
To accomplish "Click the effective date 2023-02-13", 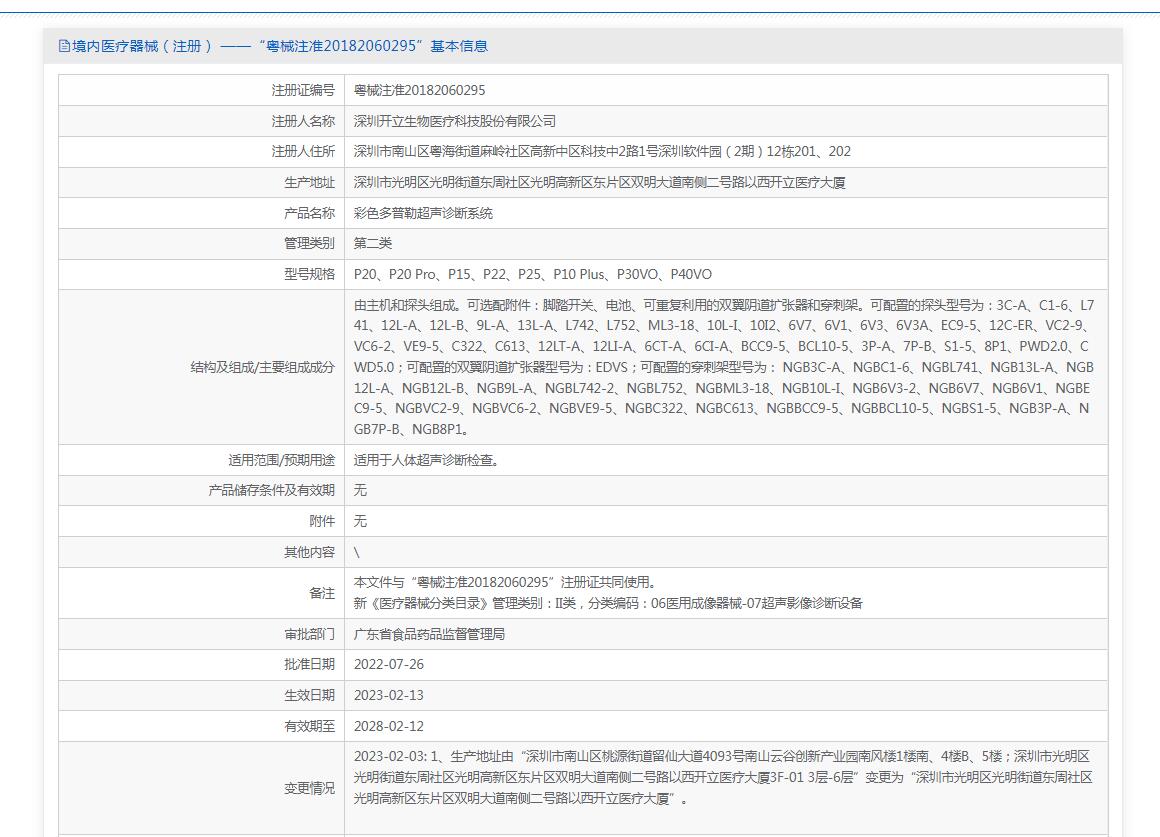I will point(389,696).
